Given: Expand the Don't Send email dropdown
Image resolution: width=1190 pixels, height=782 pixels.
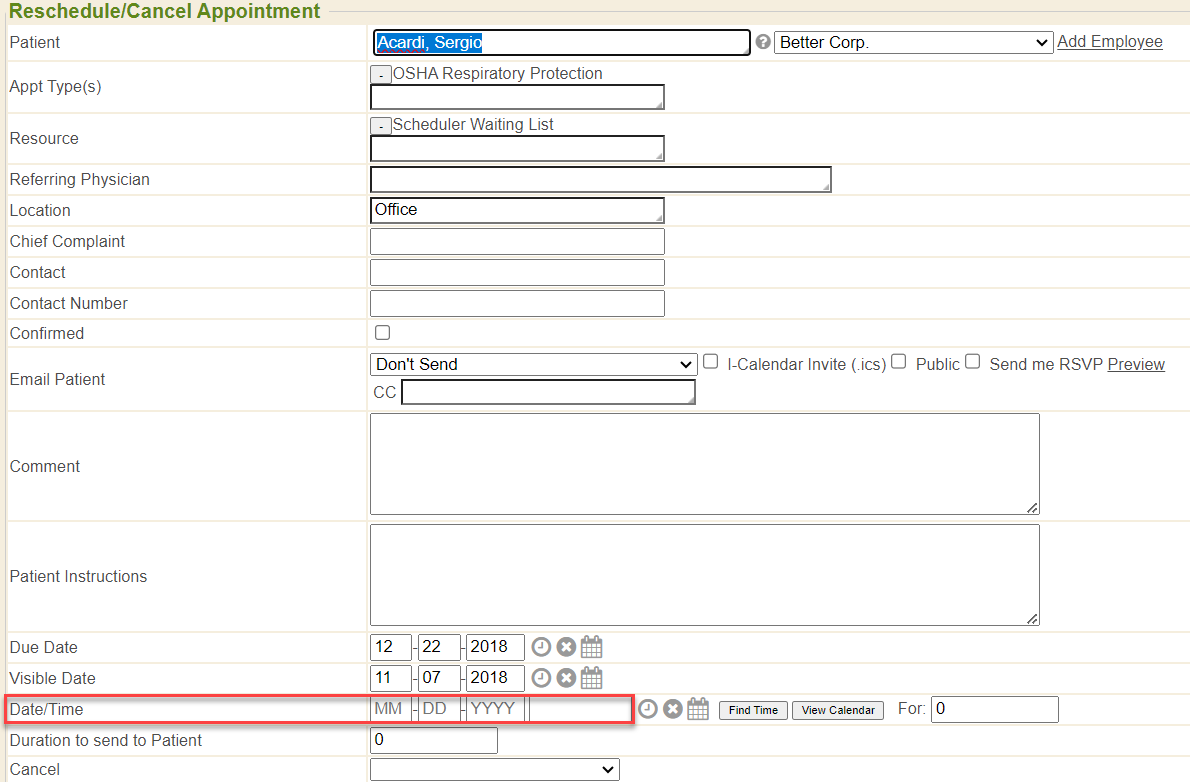Looking at the screenshot, I should click(x=533, y=364).
